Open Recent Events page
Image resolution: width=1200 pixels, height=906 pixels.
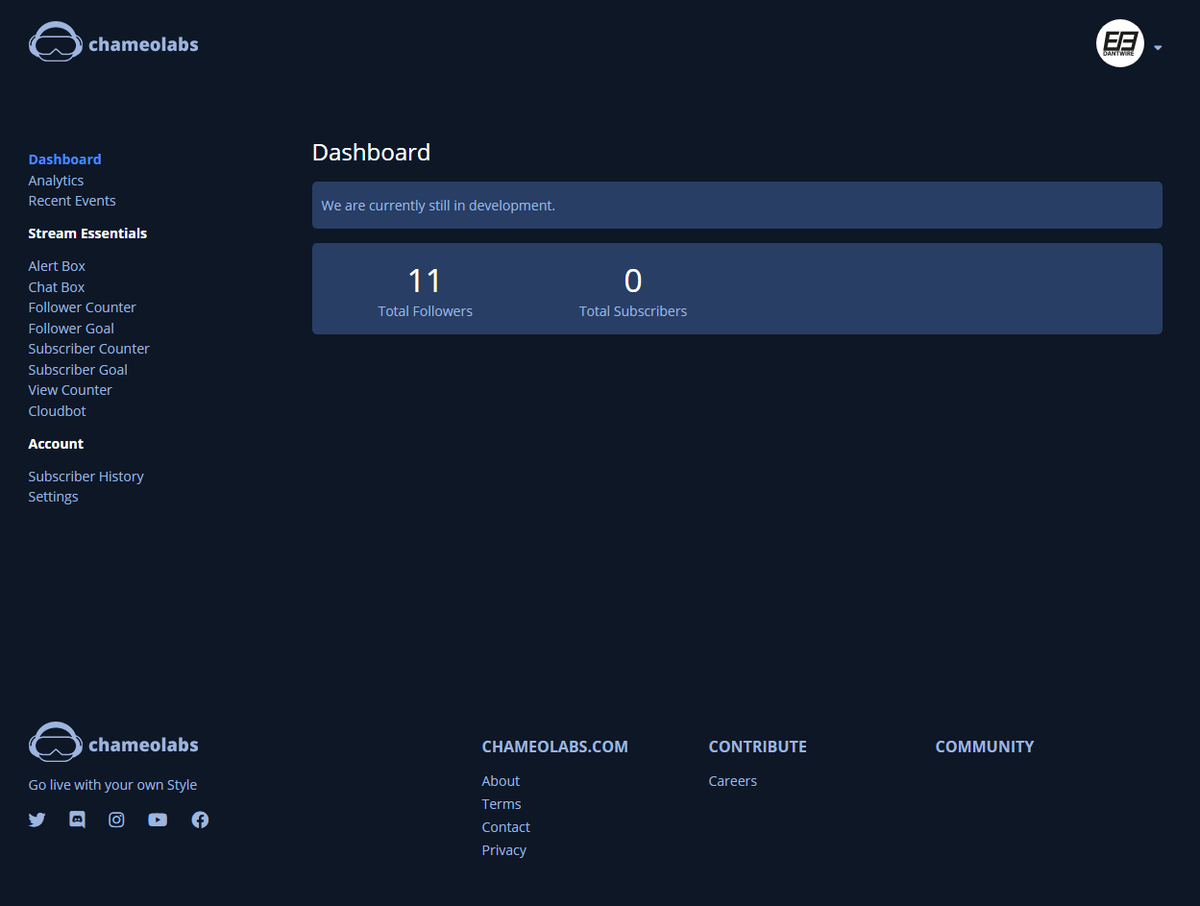[x=72, y=200]
